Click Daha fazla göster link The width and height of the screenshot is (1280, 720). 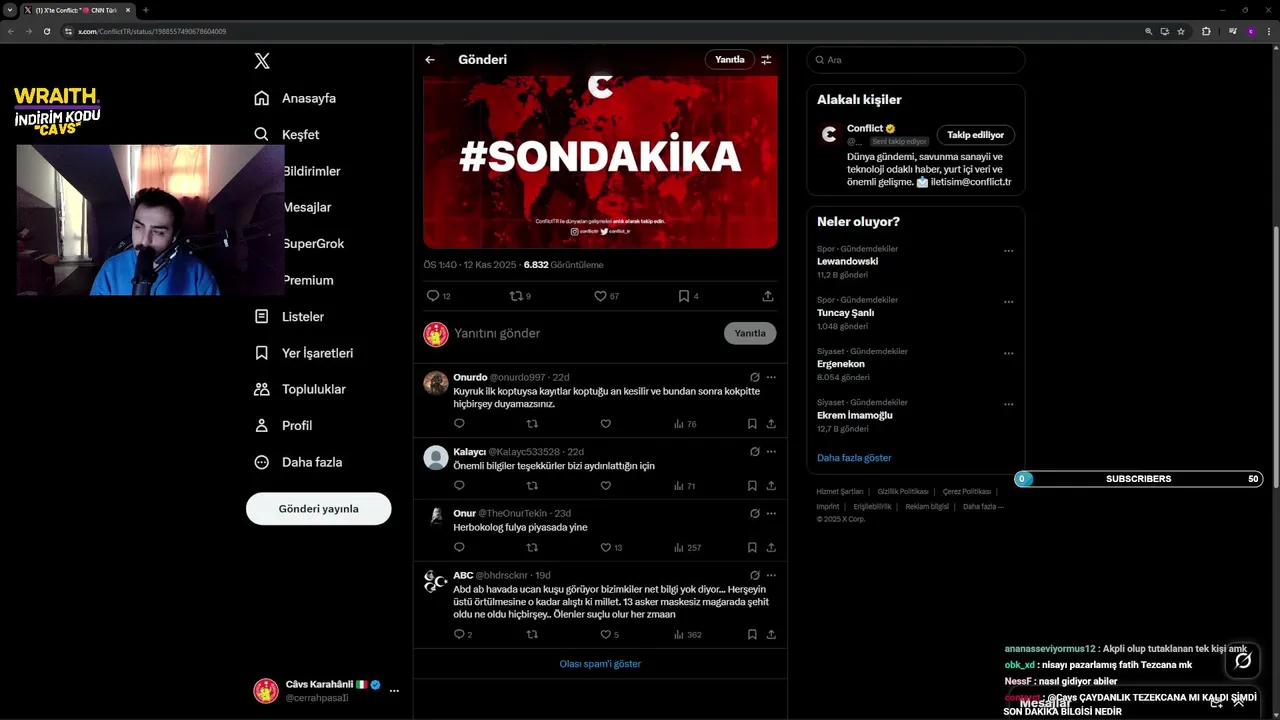[x=854, y=458]
